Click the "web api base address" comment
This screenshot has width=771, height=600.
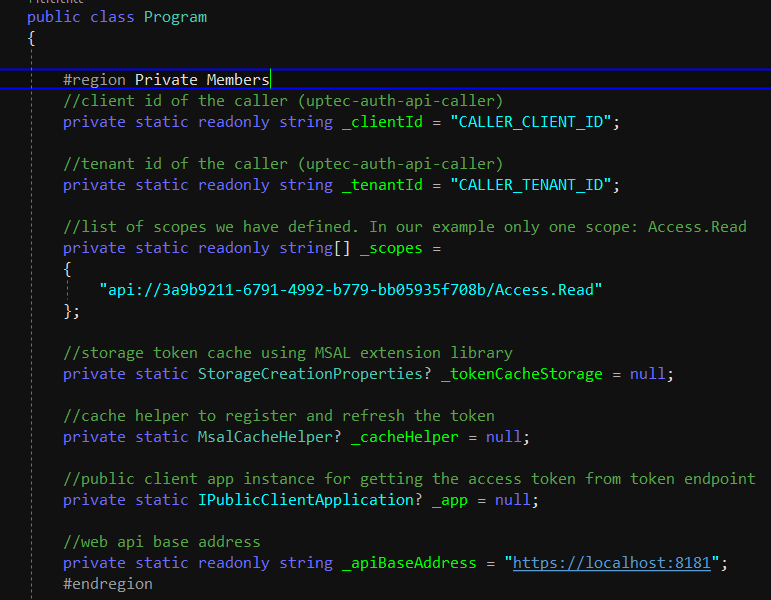(162, 542)
